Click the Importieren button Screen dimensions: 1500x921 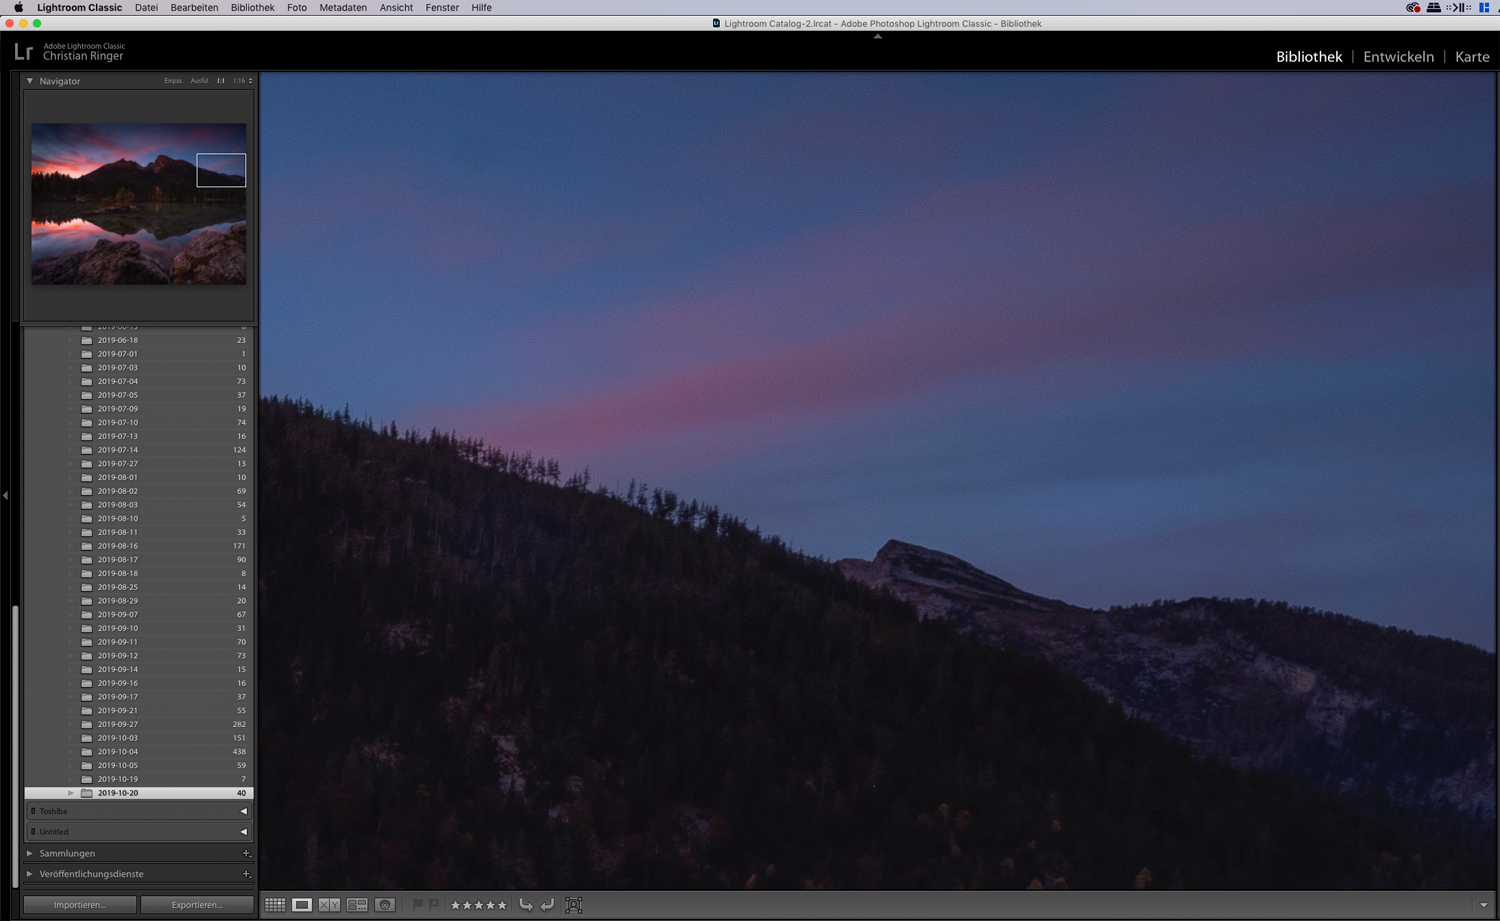tap(80, 905)
